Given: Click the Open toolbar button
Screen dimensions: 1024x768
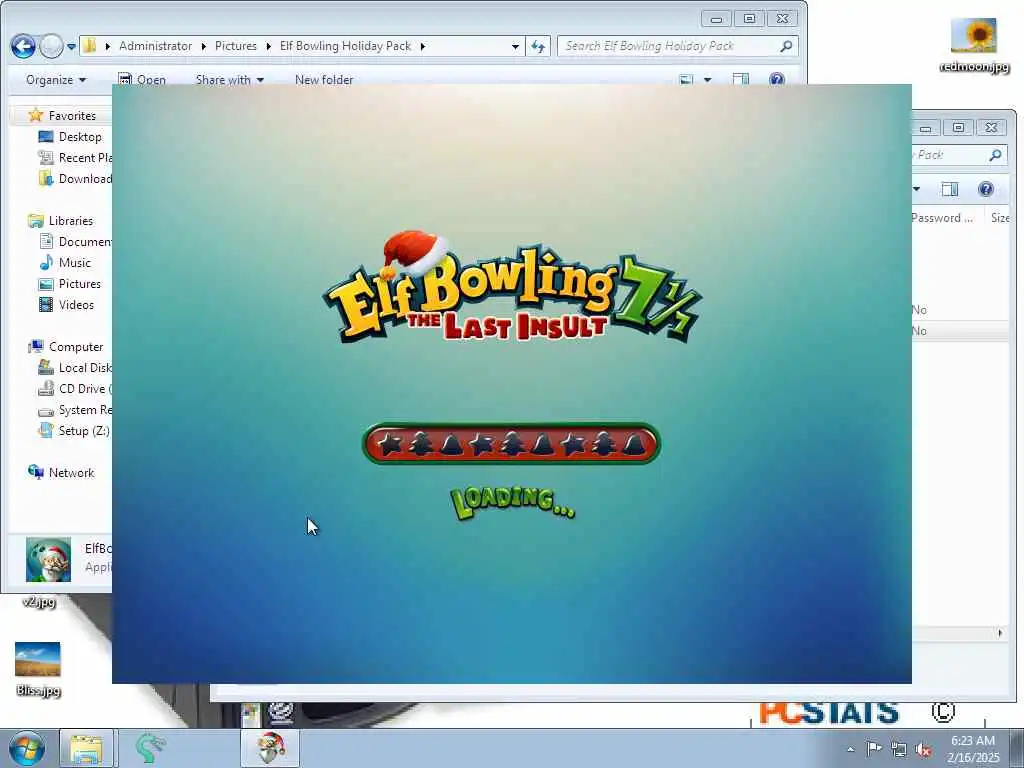Looking at the screenshot, I should tap(142, 79).
